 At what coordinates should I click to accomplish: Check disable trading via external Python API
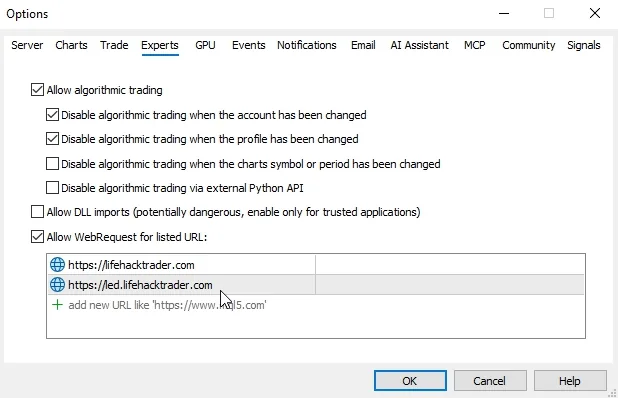point(52,188)
